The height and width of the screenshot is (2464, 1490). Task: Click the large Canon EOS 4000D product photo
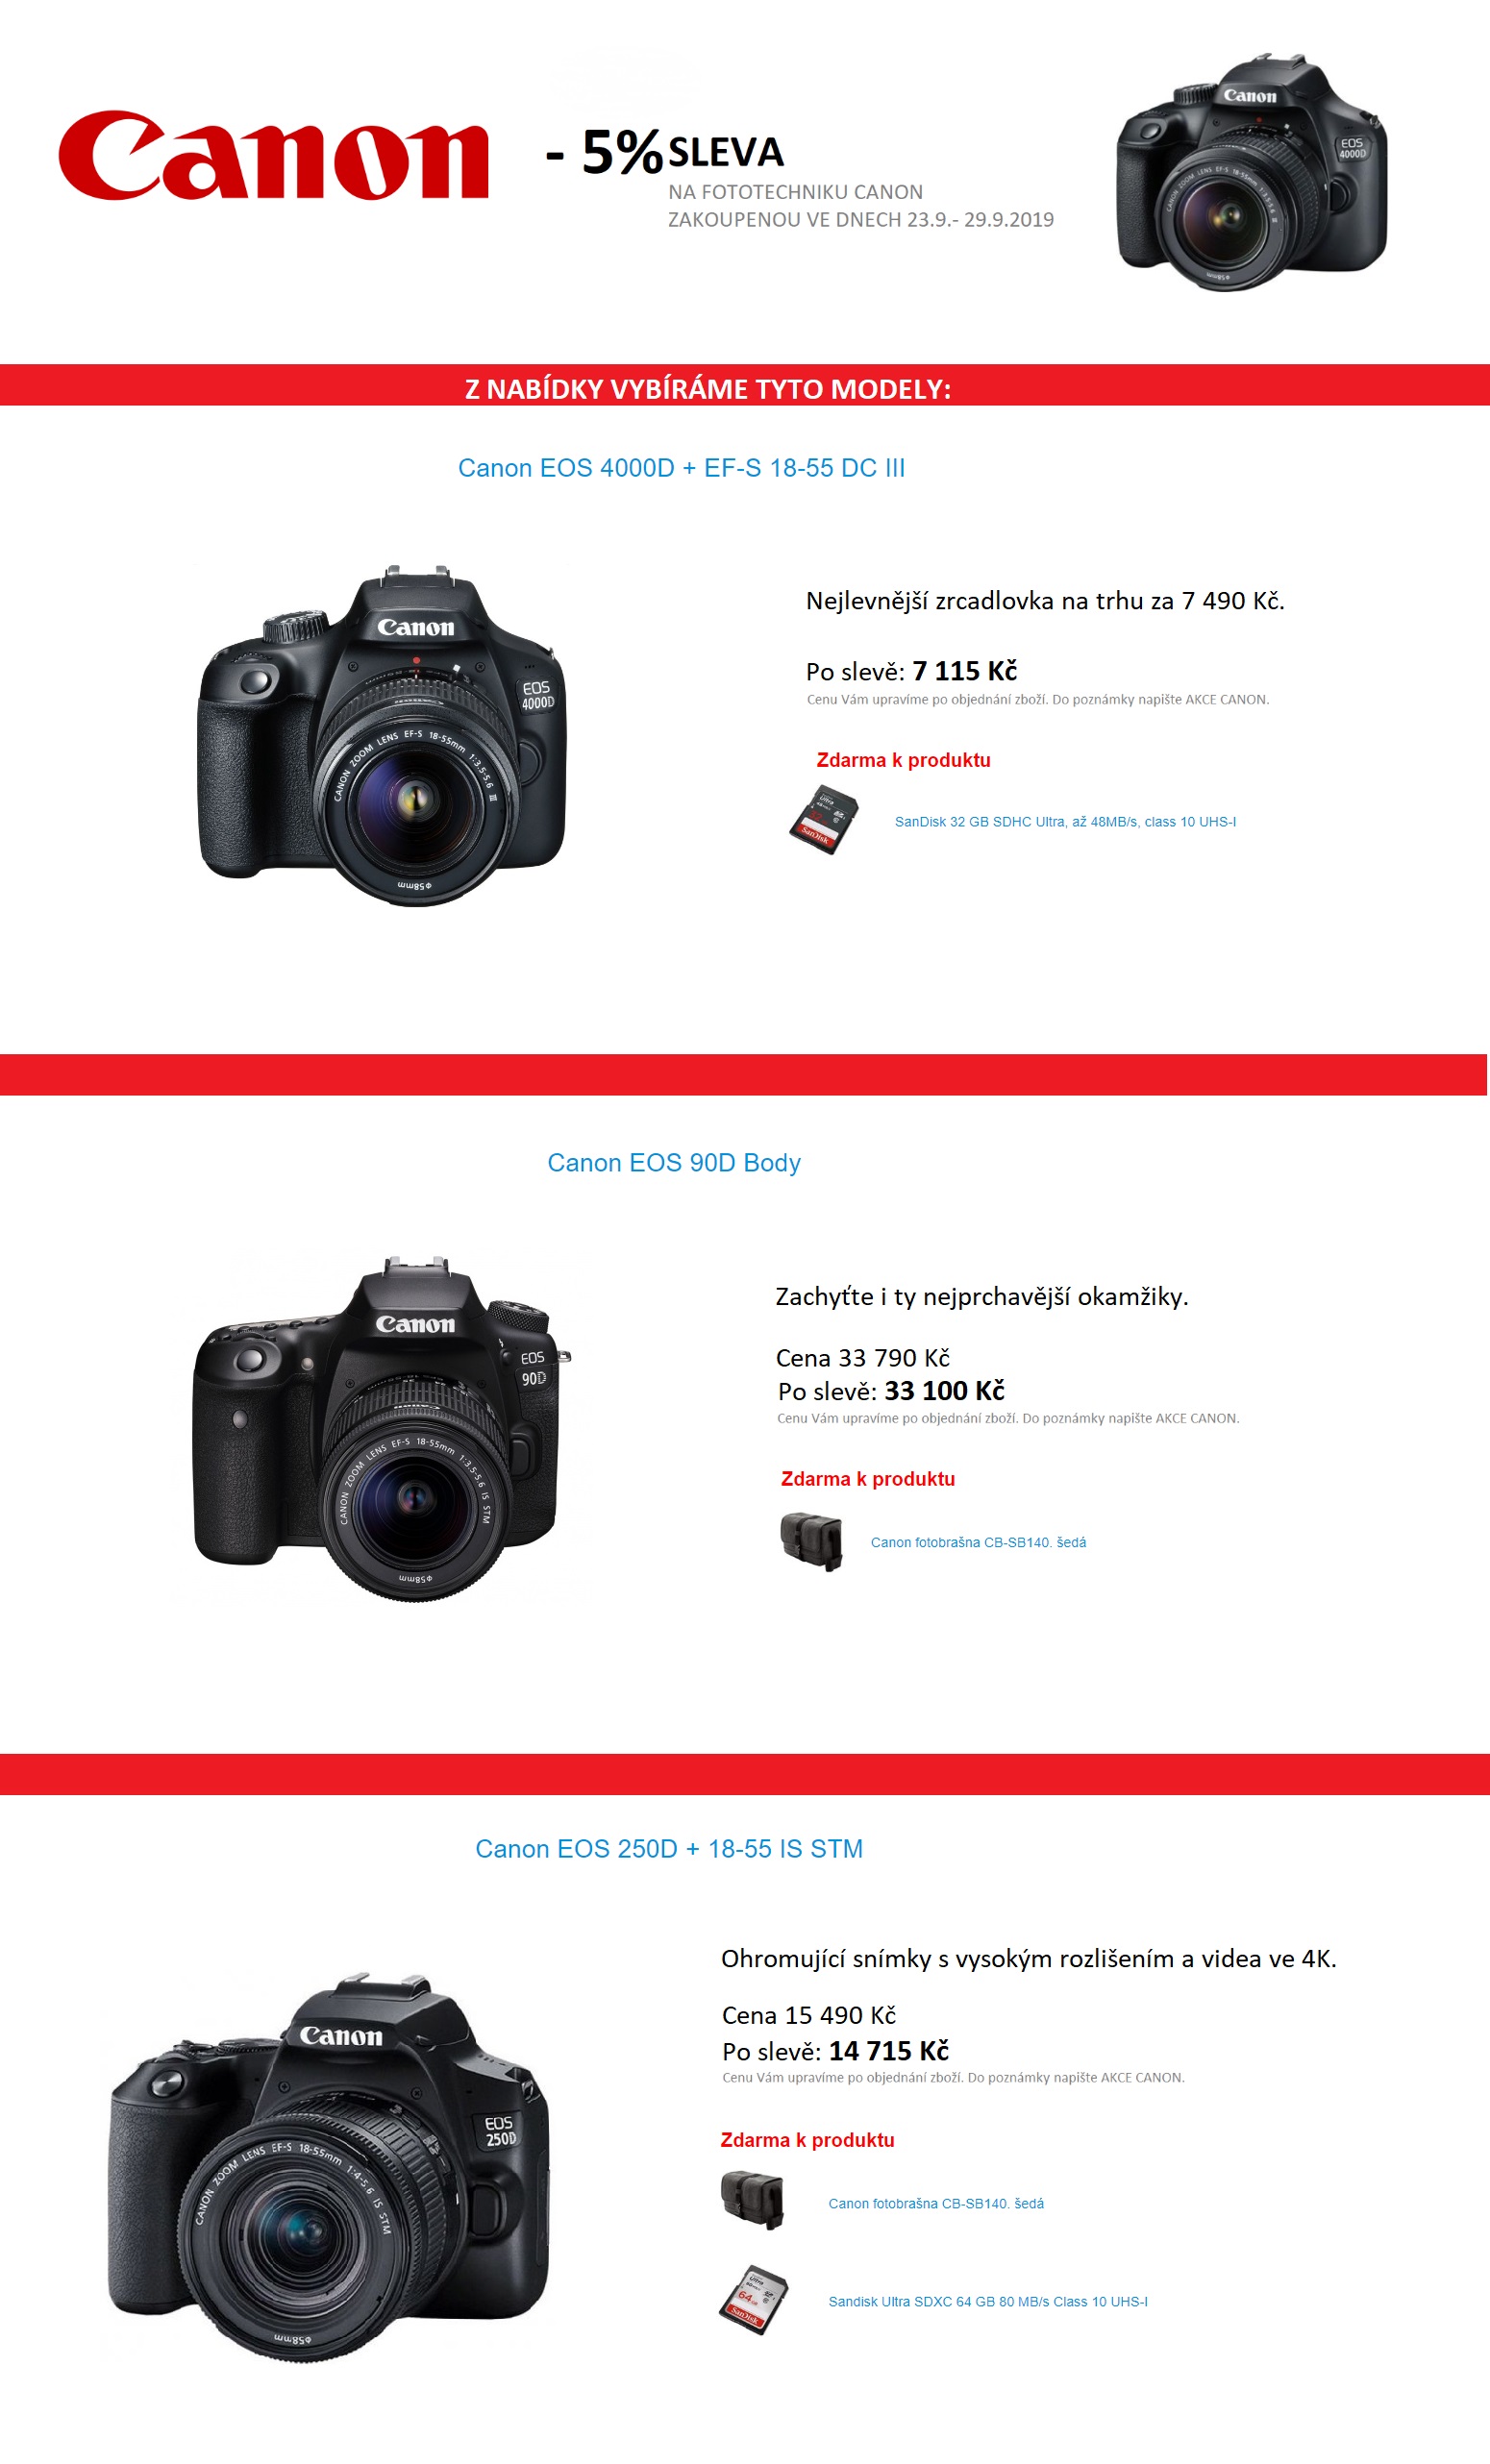pyautogui.click(x=382, y=736)
